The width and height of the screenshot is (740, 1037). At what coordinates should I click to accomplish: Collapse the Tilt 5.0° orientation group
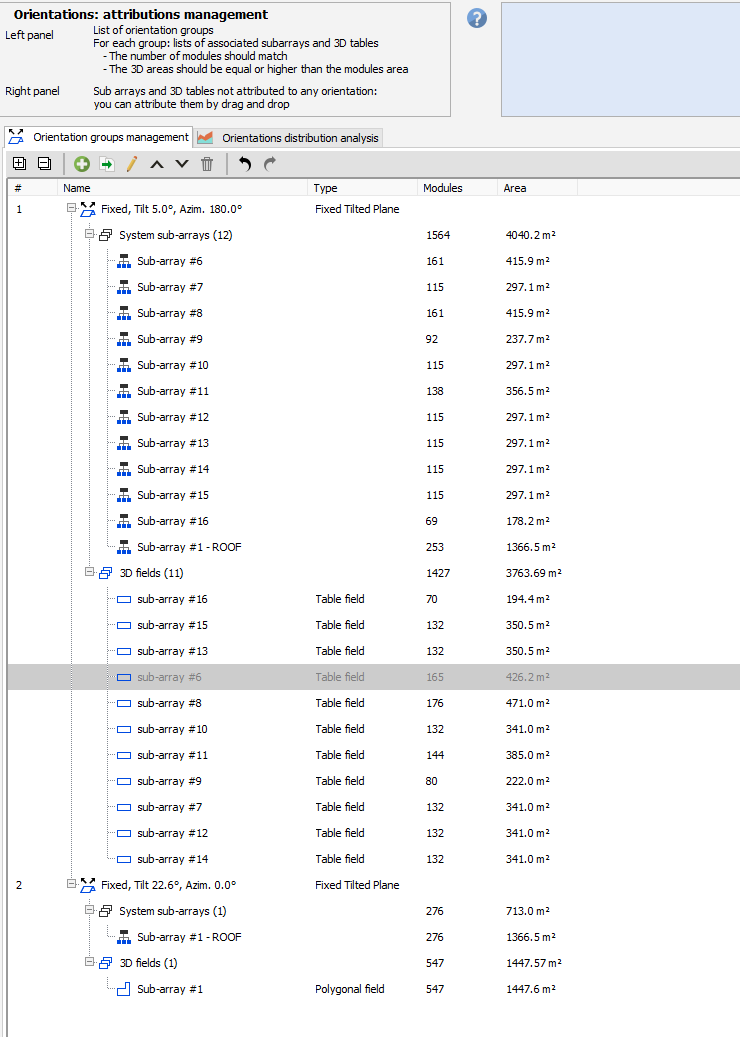[71, 209]
